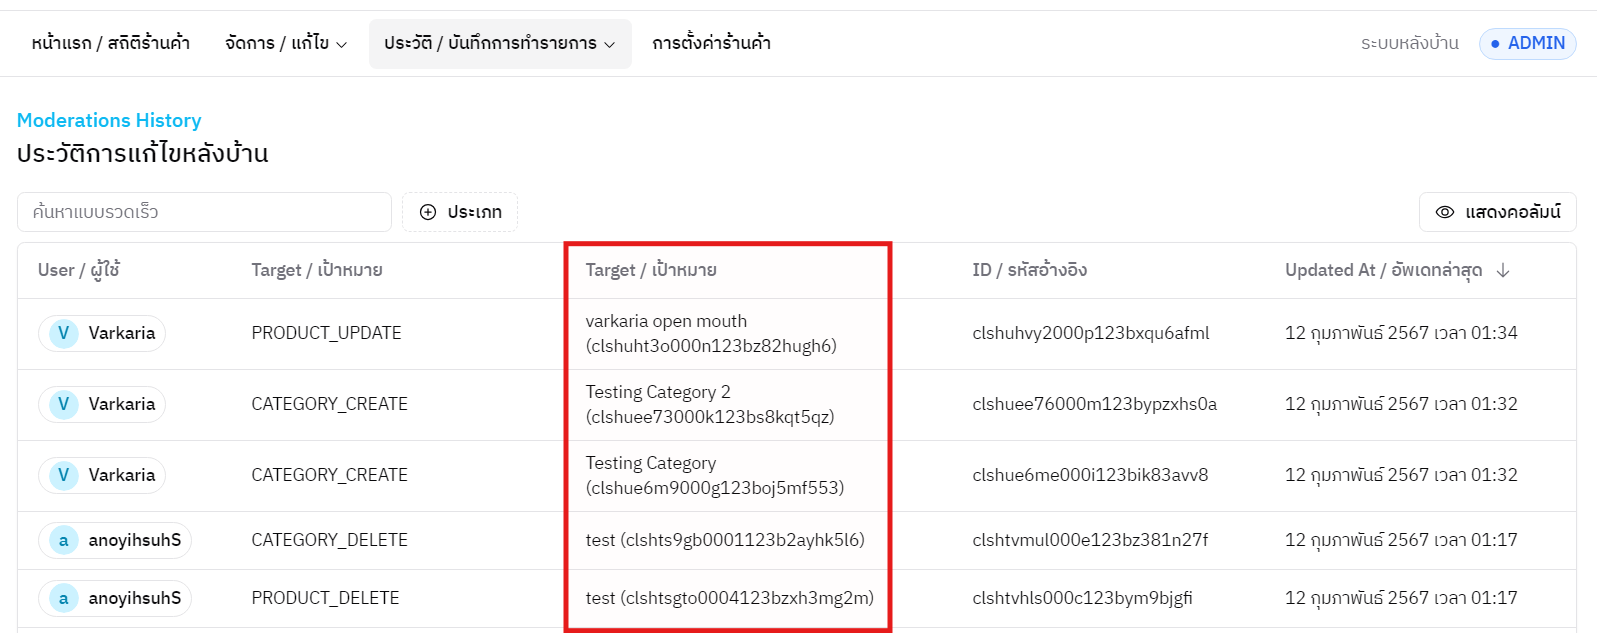1597x633 pixels.
Task: Open ประวัติ / บันทึกการทำรายการ dropdown
Action: (499, 44)
